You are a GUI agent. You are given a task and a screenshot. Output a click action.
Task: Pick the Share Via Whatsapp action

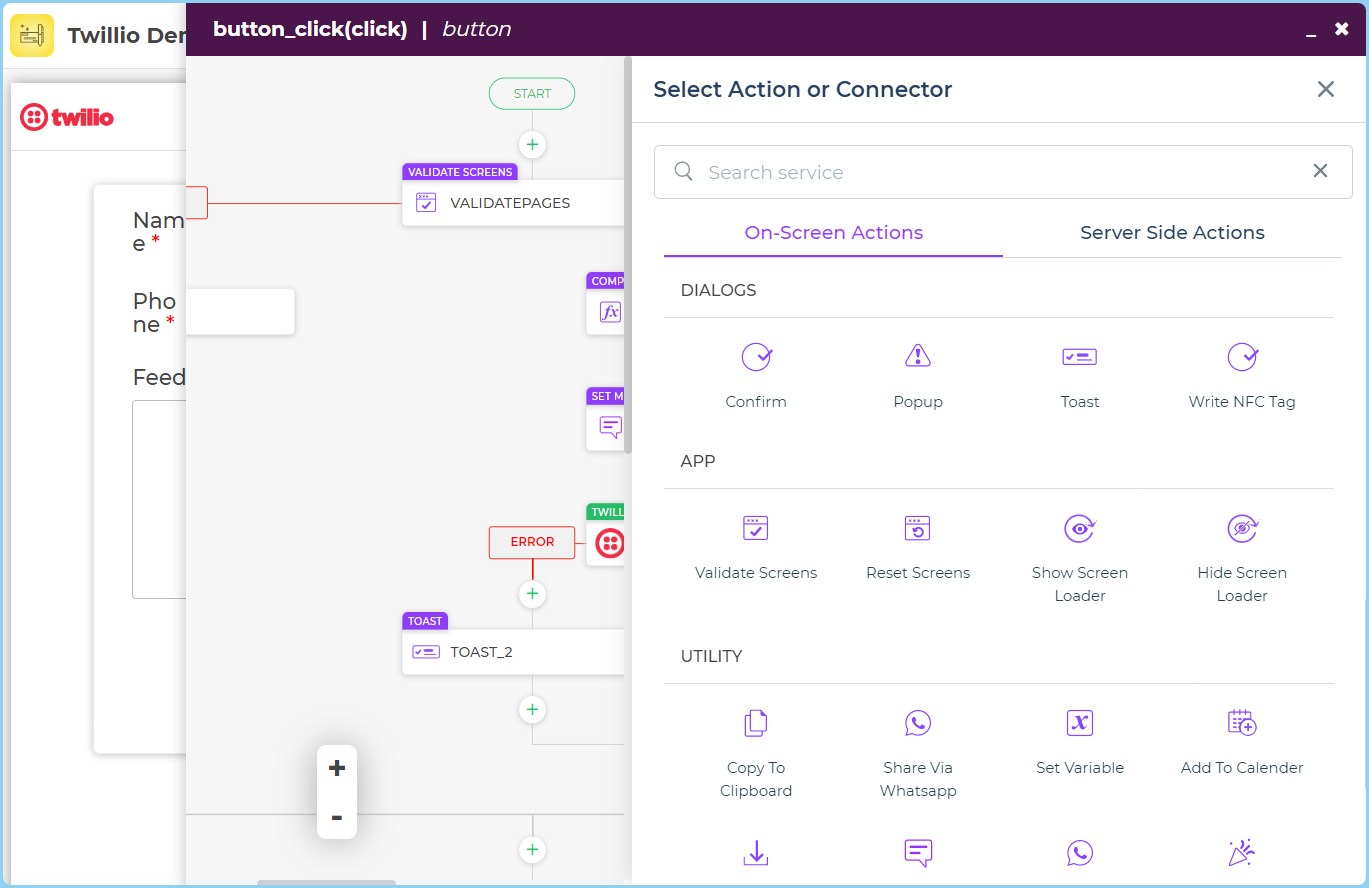click(917, 750)
